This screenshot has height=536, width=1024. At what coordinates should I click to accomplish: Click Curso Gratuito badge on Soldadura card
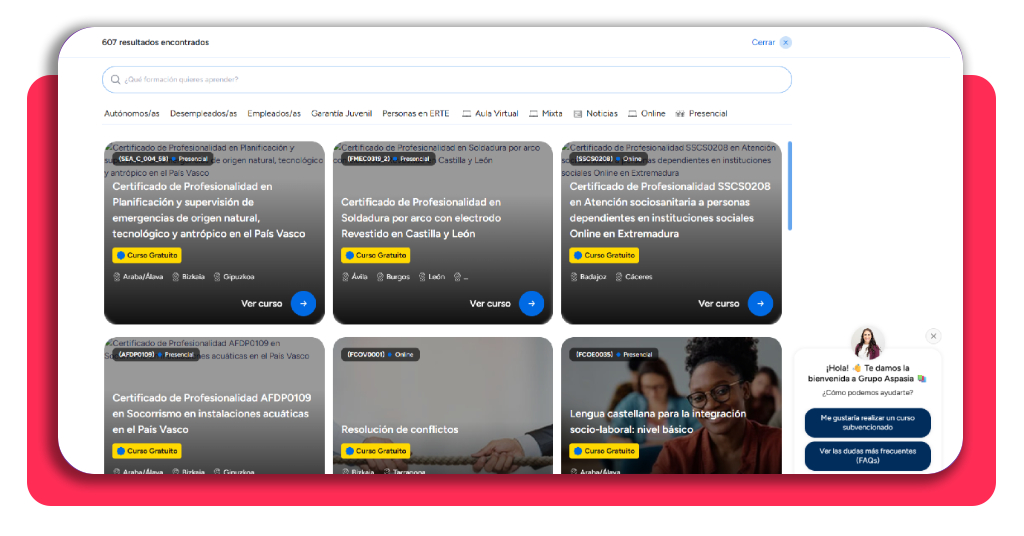(x=376, y=255)
